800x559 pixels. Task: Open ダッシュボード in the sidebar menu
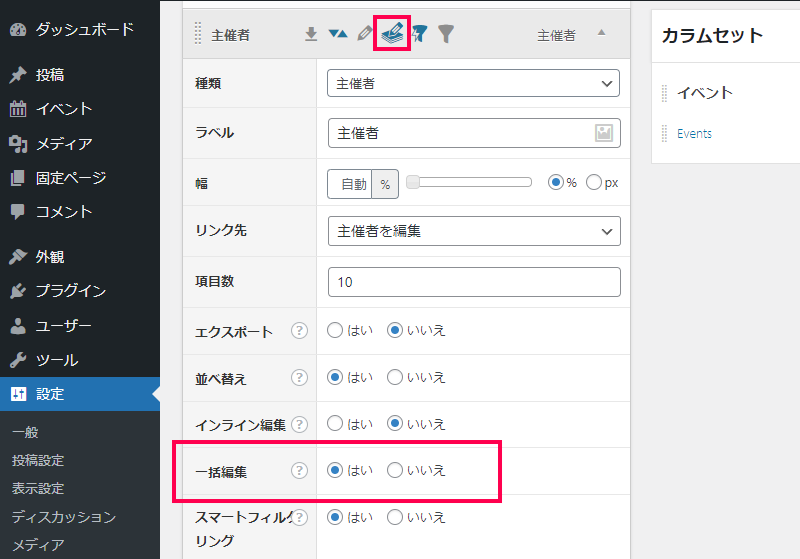[x=80, y=30]
